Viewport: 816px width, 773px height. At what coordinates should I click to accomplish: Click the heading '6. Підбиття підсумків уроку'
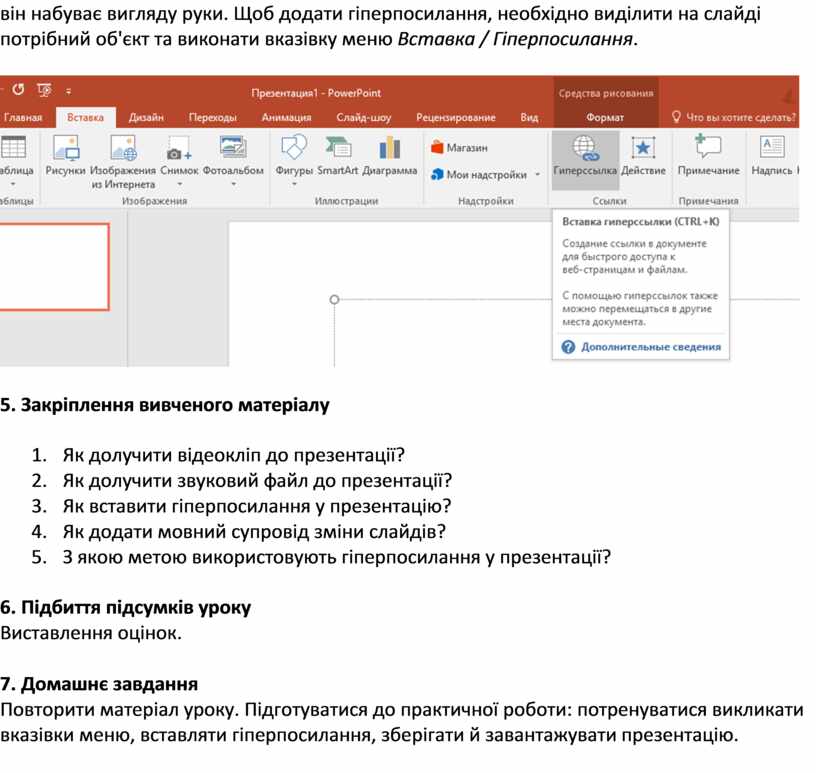[x=125, y=608]
